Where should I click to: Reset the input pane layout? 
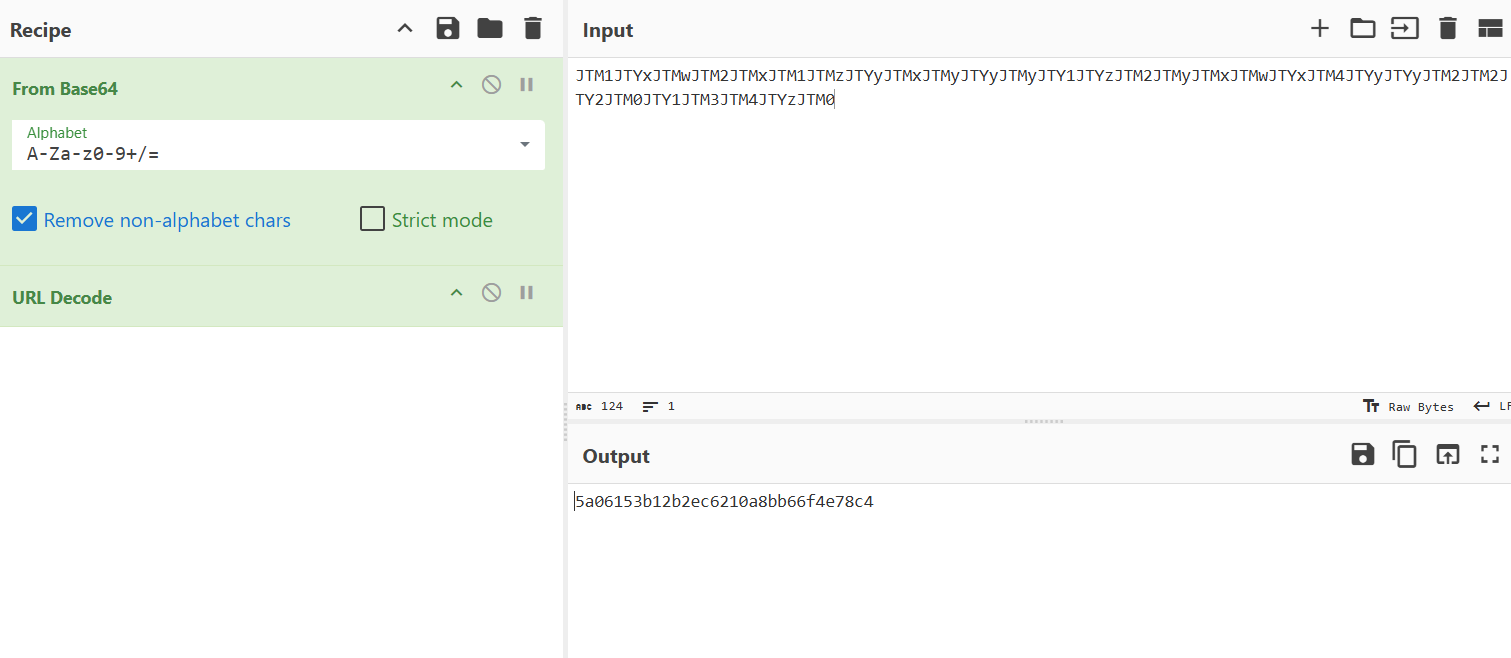(x=1490, y=29)
